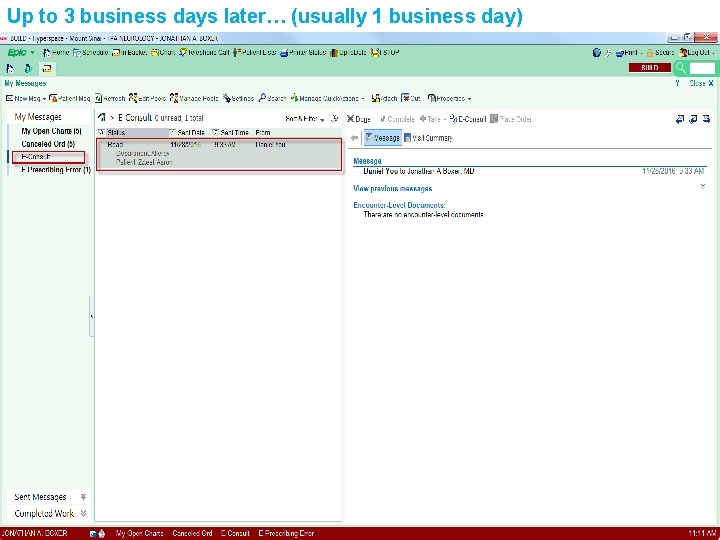Open Manage Pools

coord(194,98)
